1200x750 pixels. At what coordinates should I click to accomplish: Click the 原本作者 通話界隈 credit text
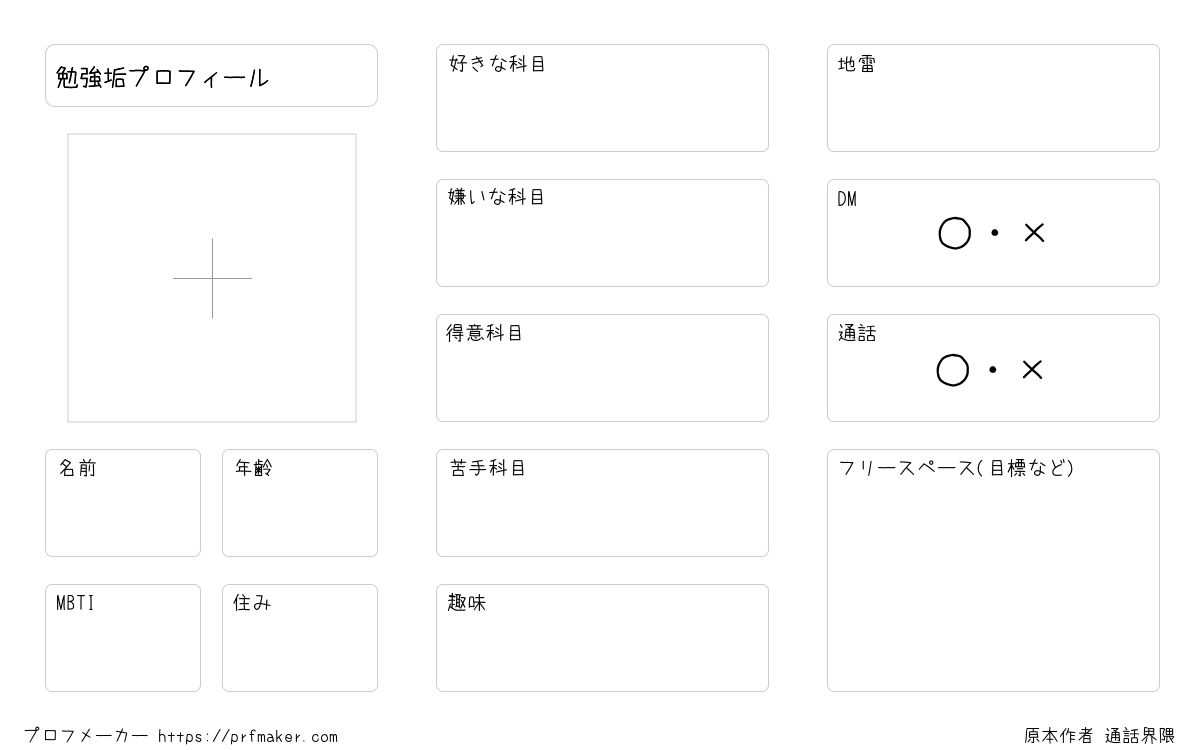point(1099,736)
